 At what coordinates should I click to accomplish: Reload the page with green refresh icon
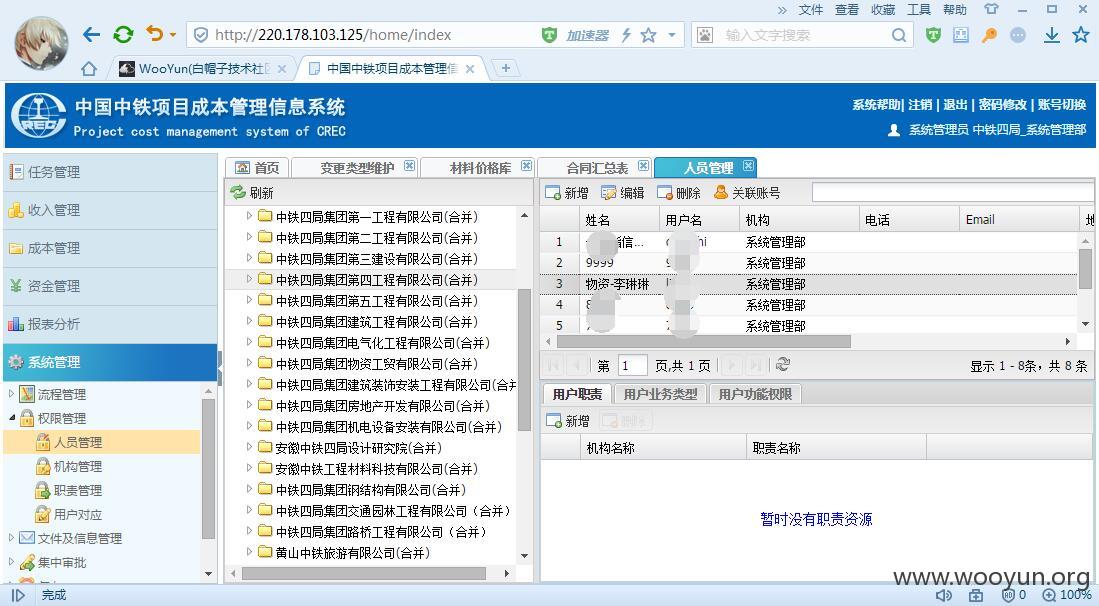coord(123,34)
